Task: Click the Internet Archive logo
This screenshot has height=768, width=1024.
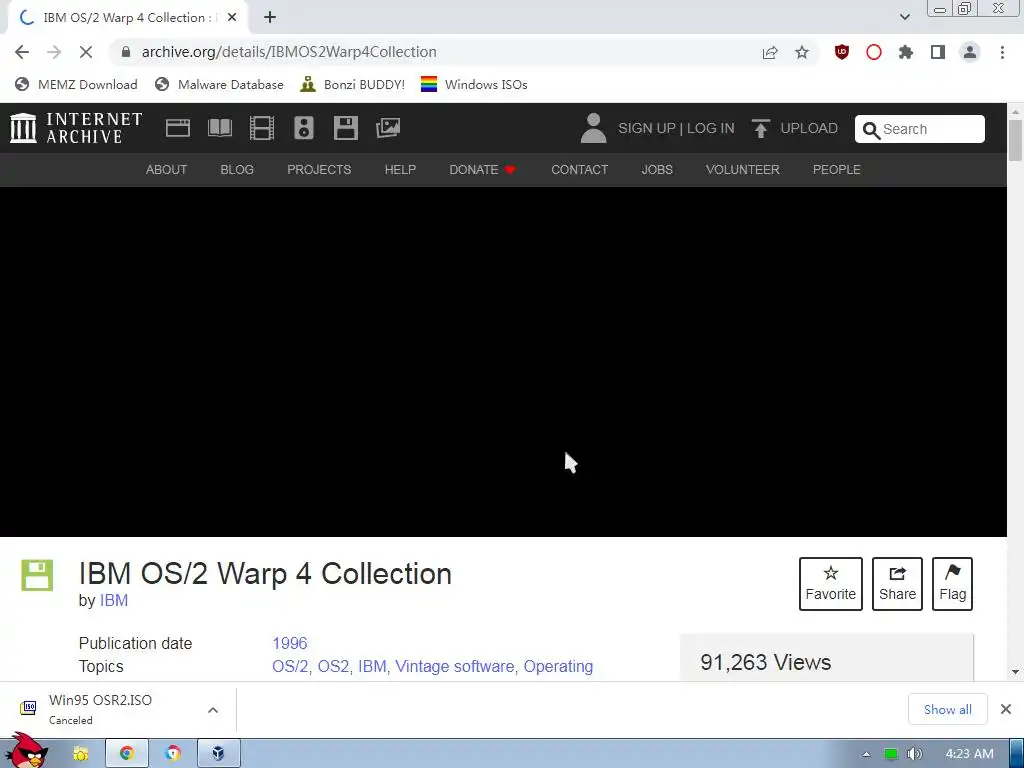Action: click(x=76, y=128)
